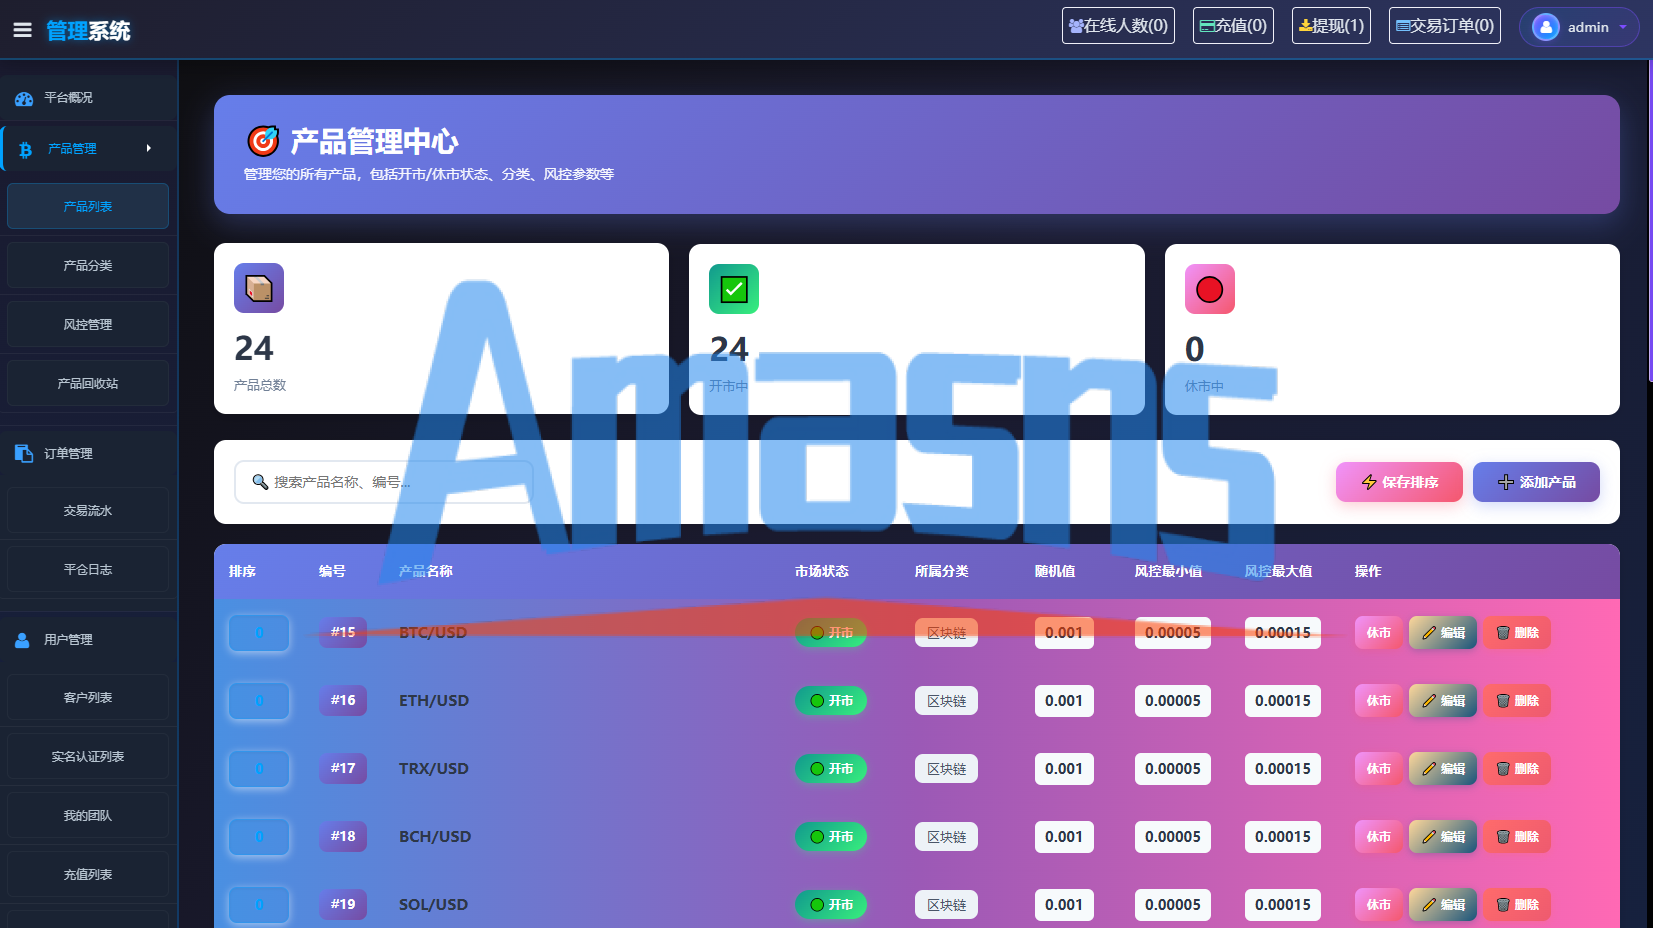Click the search magnifier icon
Viewport: 1653px width, 928px height.
pos(260,482)
